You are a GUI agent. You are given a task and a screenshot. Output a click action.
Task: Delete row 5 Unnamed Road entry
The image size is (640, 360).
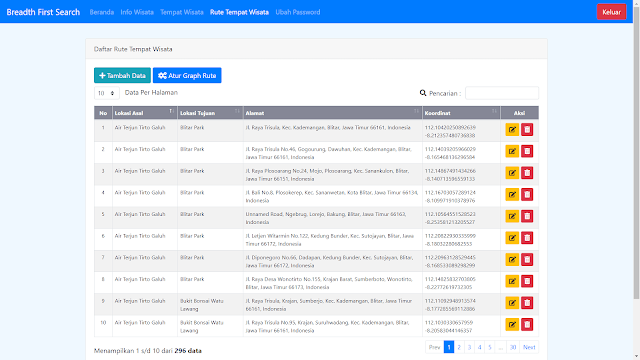click(x=527, y=216)
